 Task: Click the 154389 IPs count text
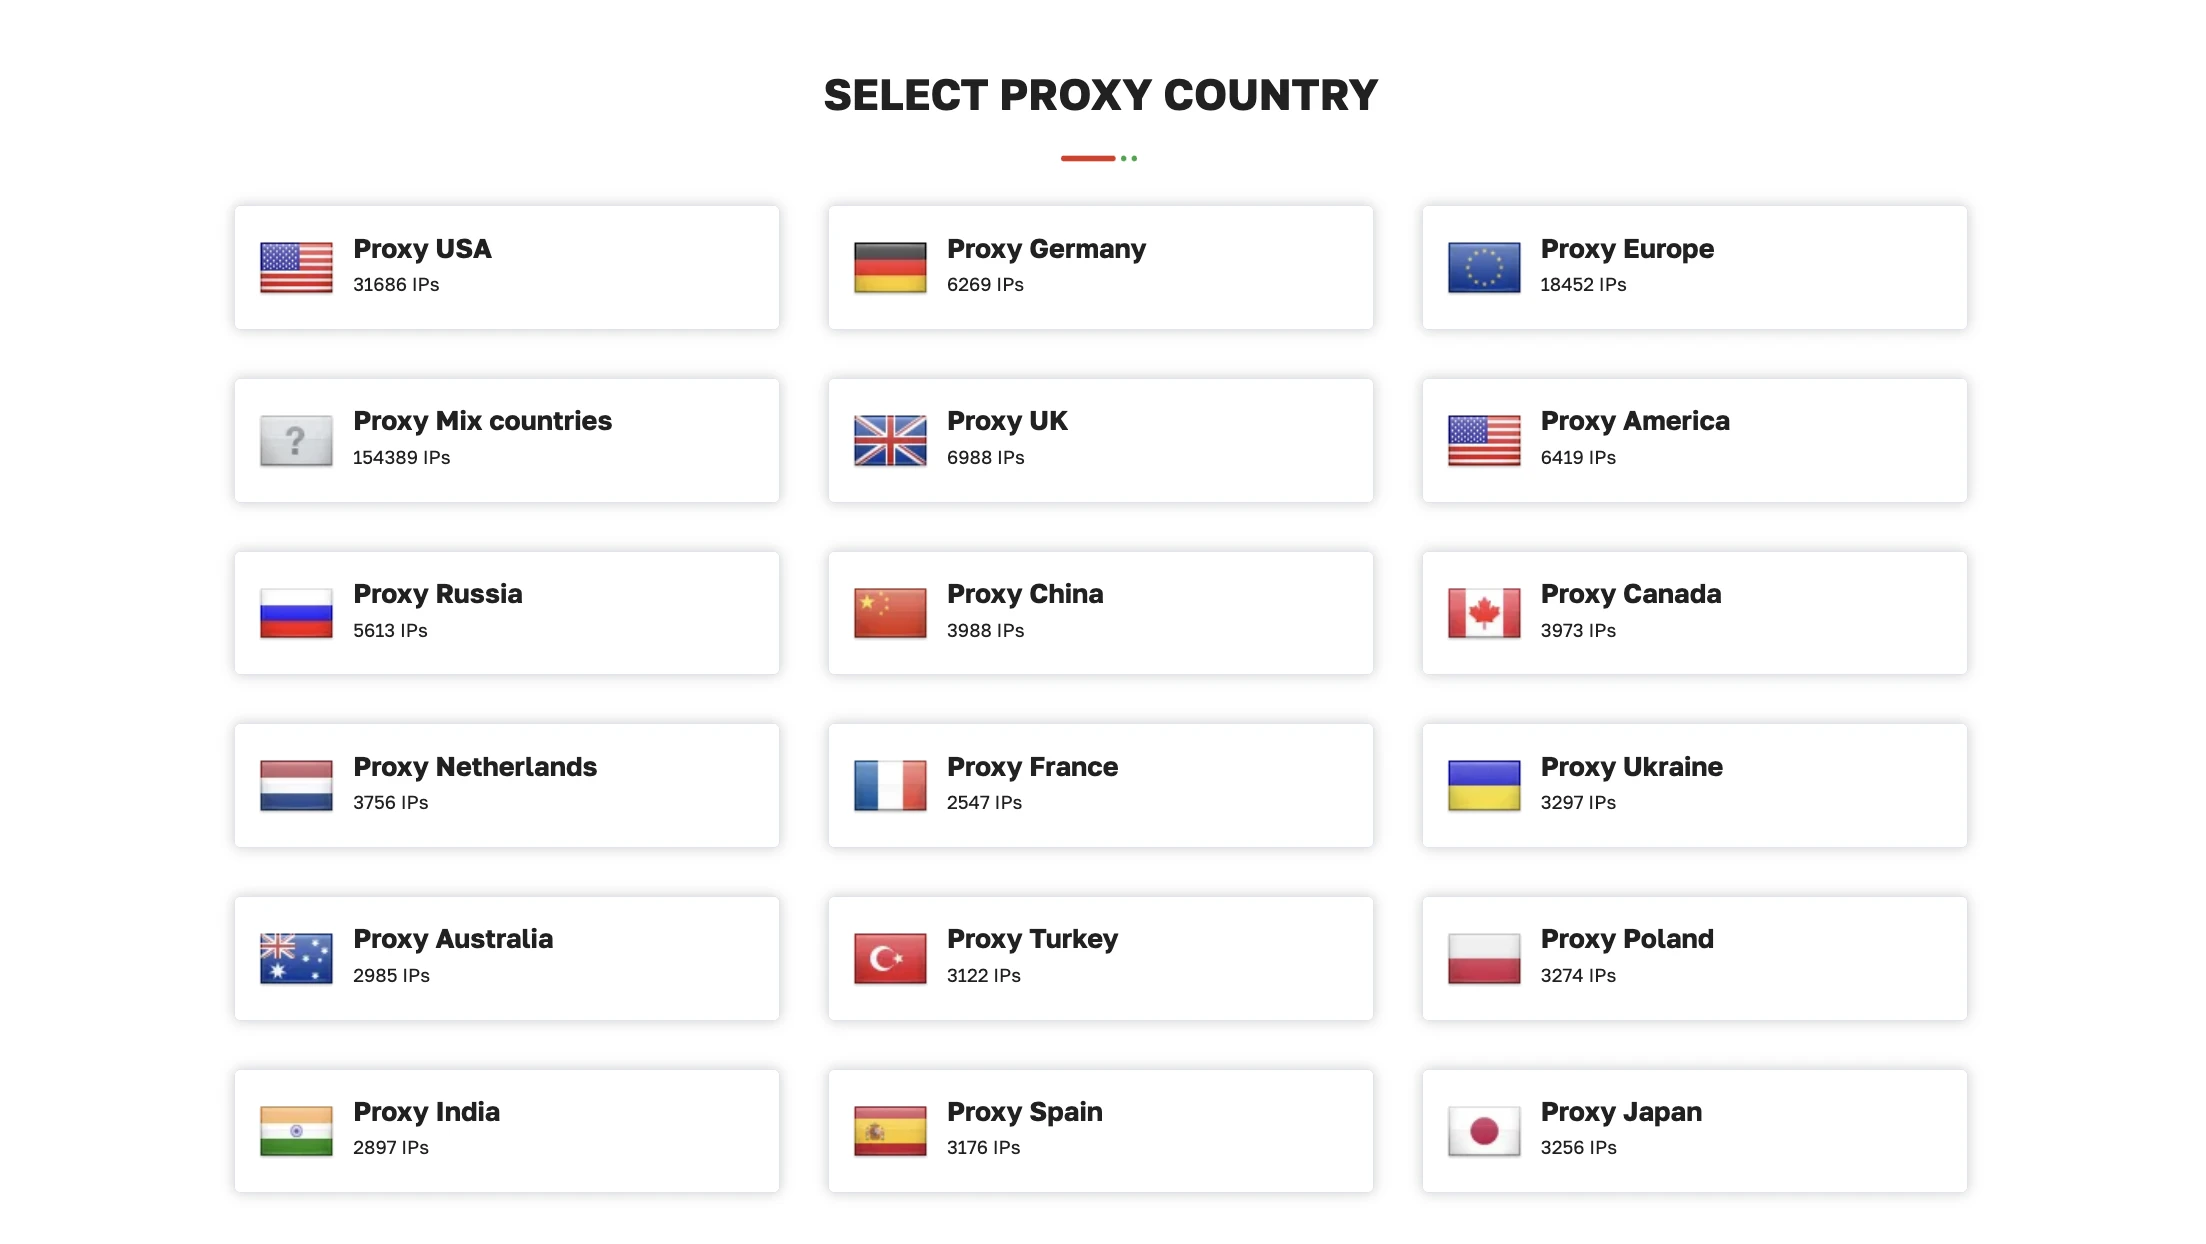[x=401, y=457]
